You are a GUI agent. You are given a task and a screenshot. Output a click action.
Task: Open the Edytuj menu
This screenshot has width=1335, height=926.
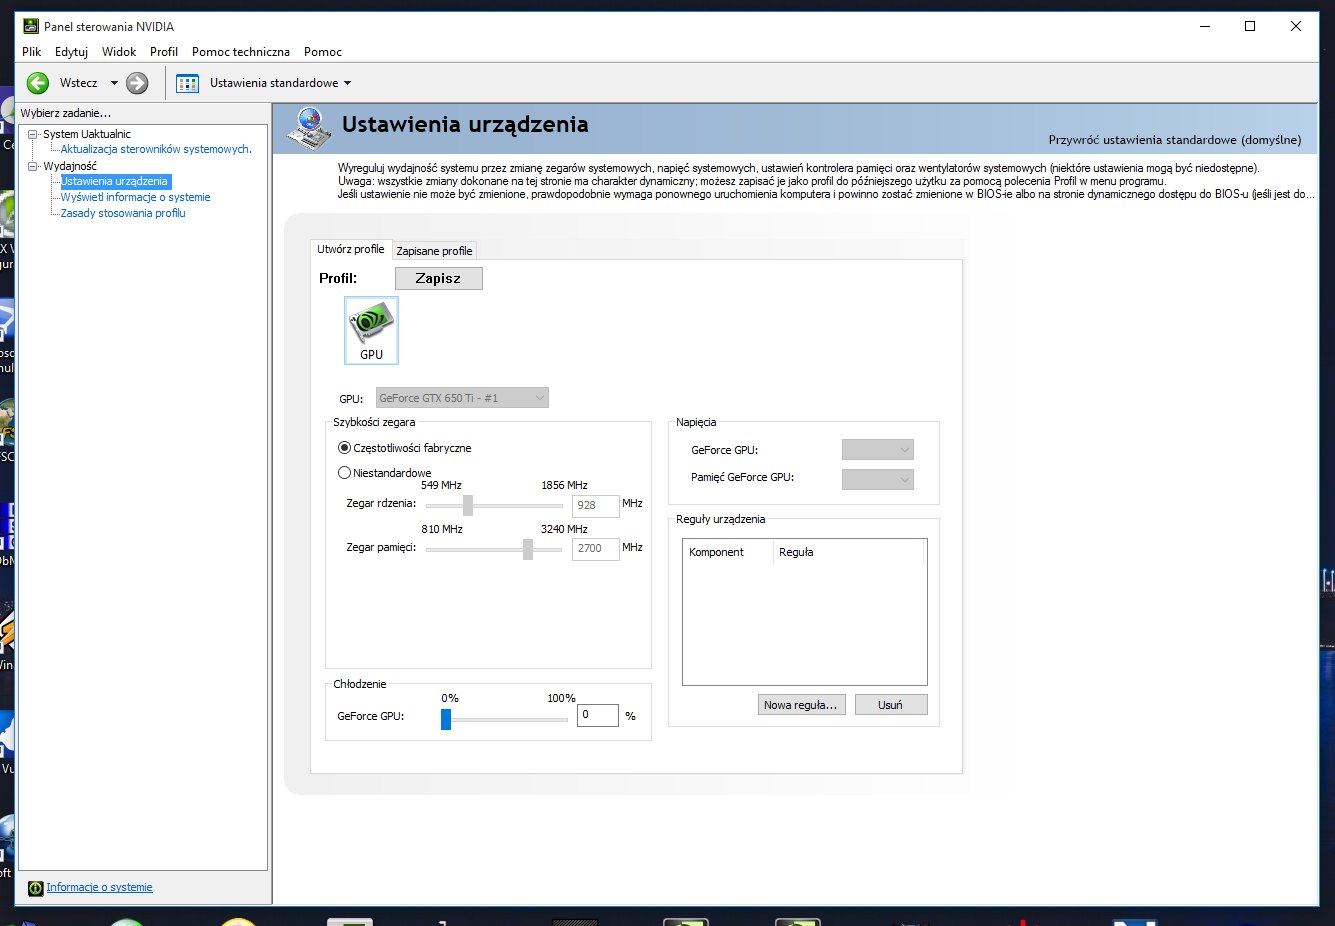(x=71, y=52)
